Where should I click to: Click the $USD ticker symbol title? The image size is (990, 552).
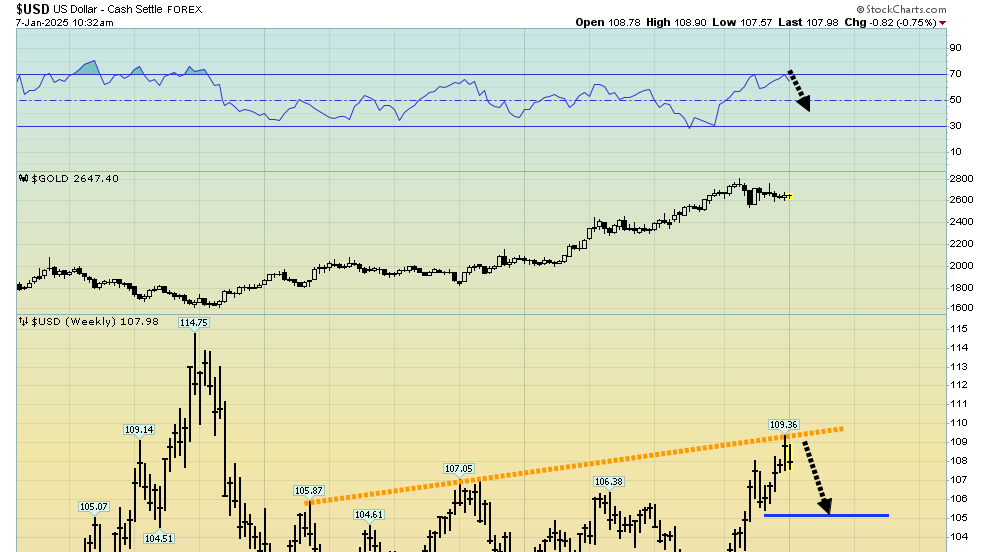tap(35, 8)
